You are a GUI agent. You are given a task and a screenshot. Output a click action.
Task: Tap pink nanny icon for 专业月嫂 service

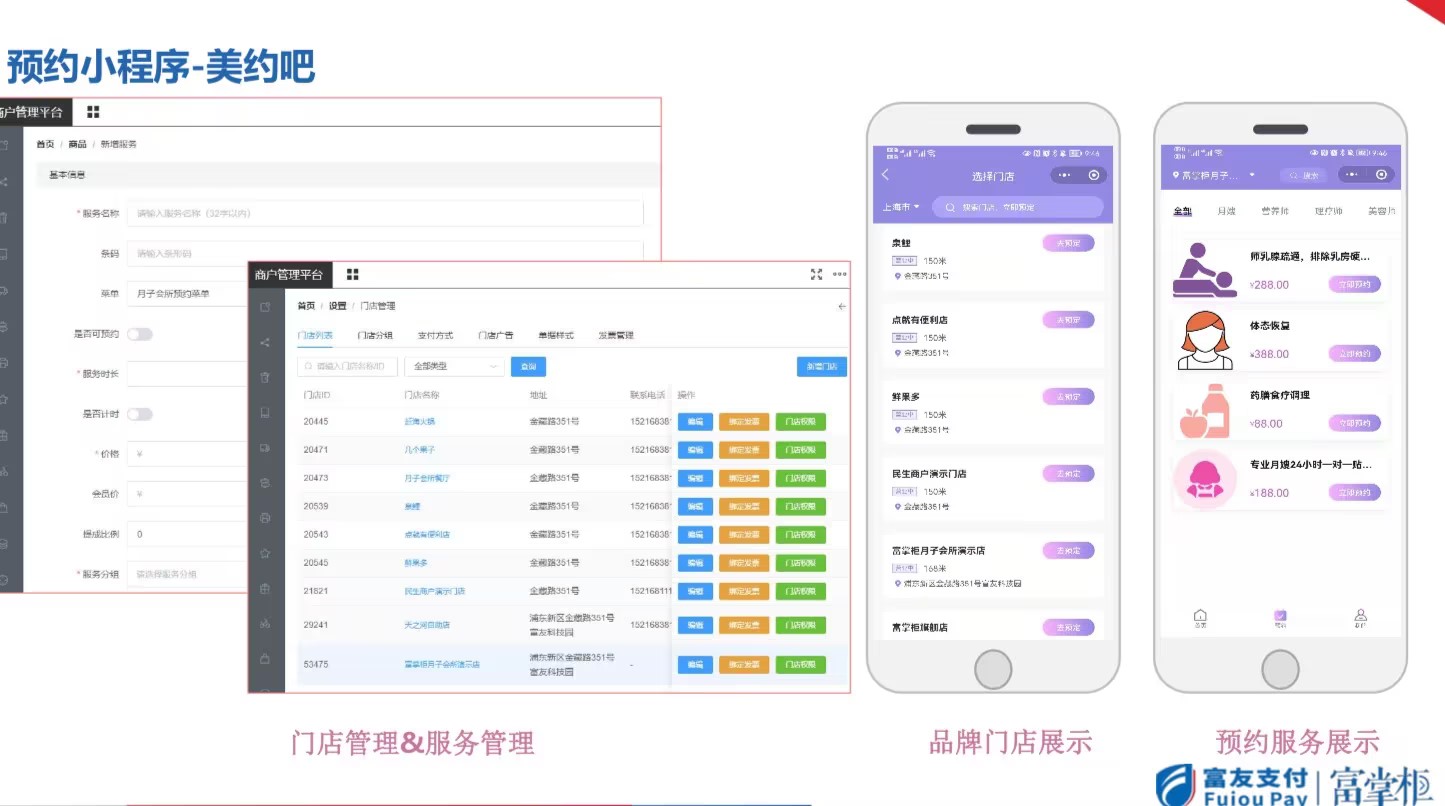pos(1204,480)
